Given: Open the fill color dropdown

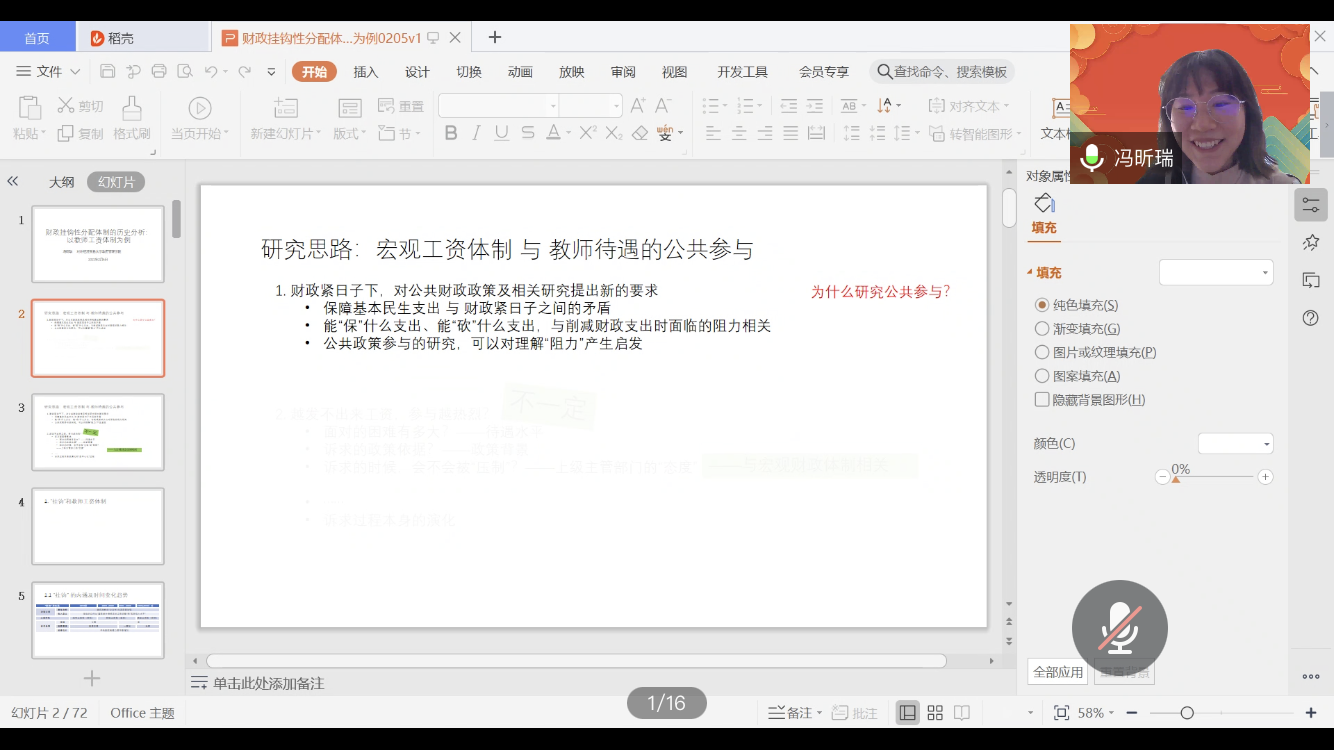Looking at the screenshot, I should pyautogui.click(x=1235, y=443).
